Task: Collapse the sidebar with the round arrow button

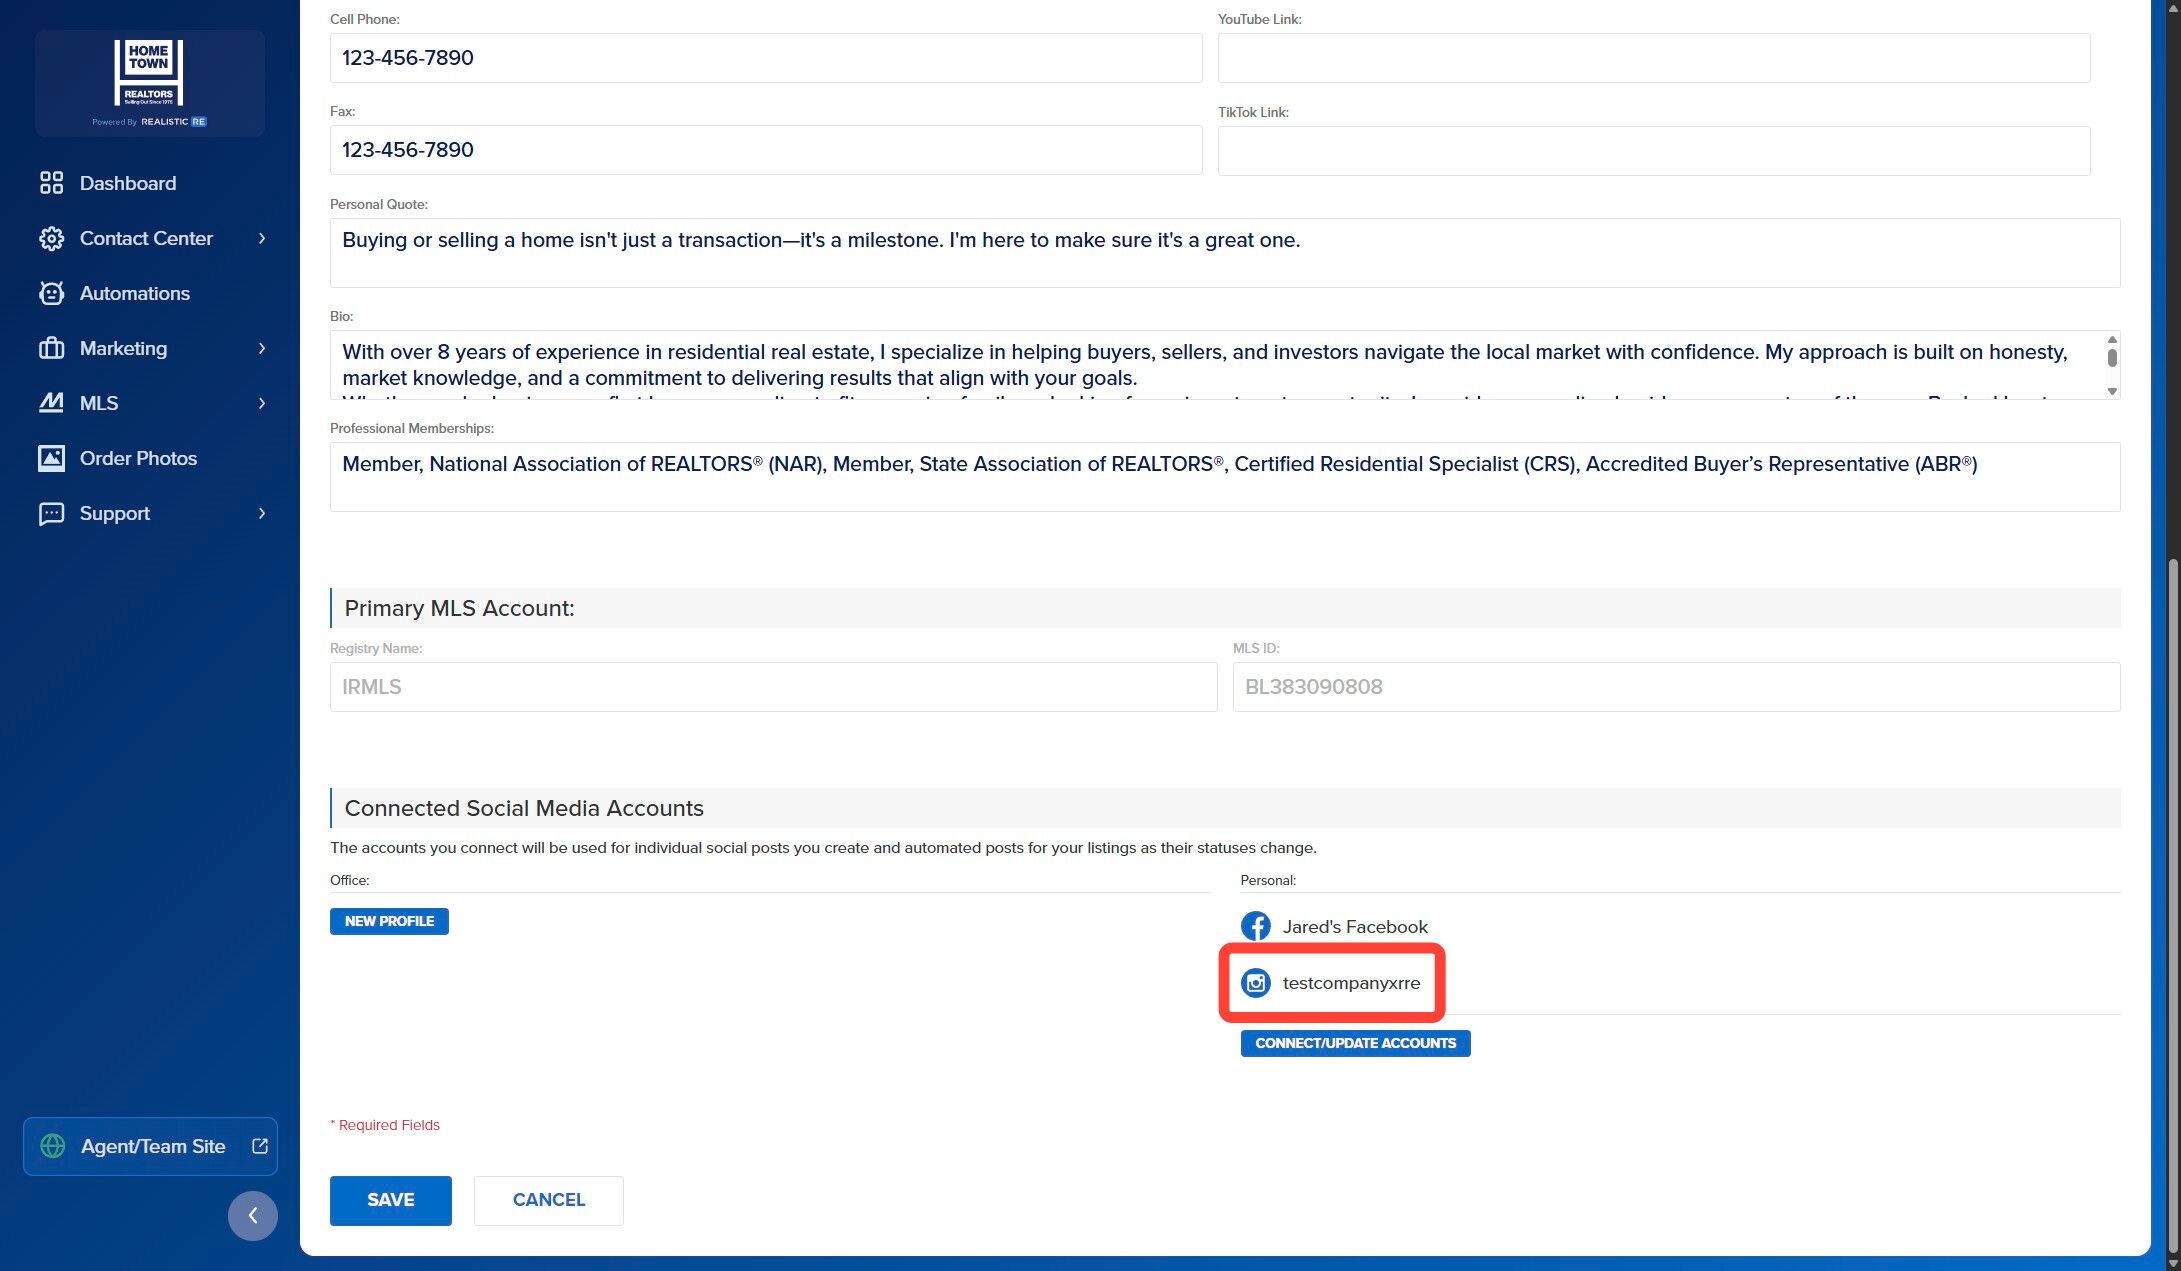Action: [x=253, y=1215]
